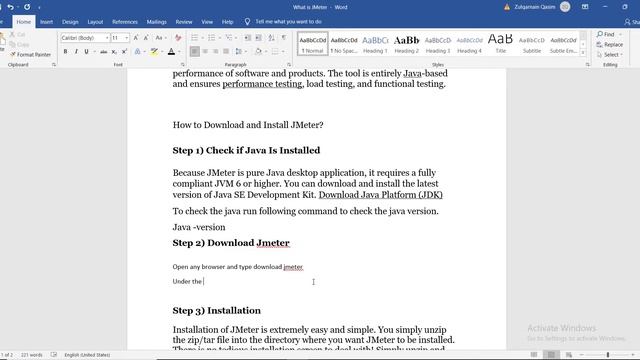Open the View tab
Screen dimensions: 640x360
tap(207, 22)
